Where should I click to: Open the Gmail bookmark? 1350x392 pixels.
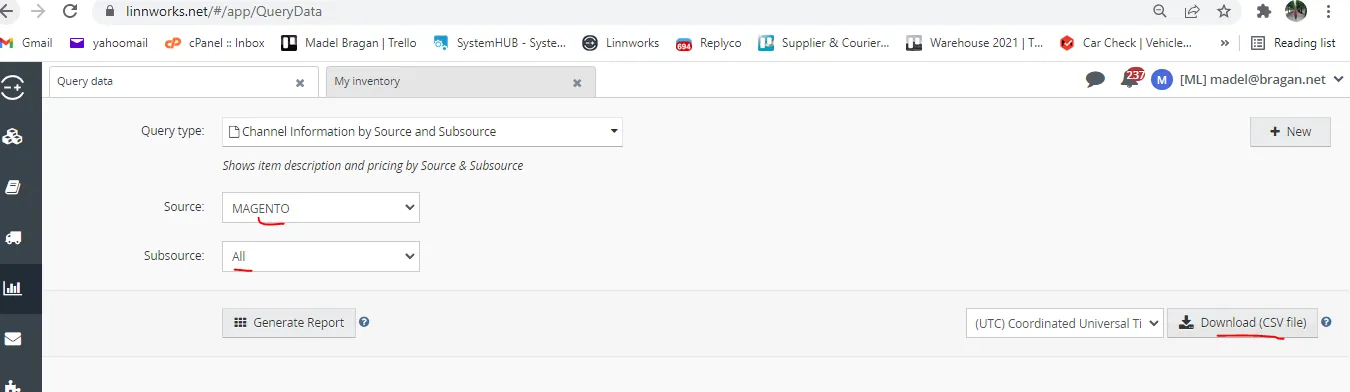(x=26, y=43)
